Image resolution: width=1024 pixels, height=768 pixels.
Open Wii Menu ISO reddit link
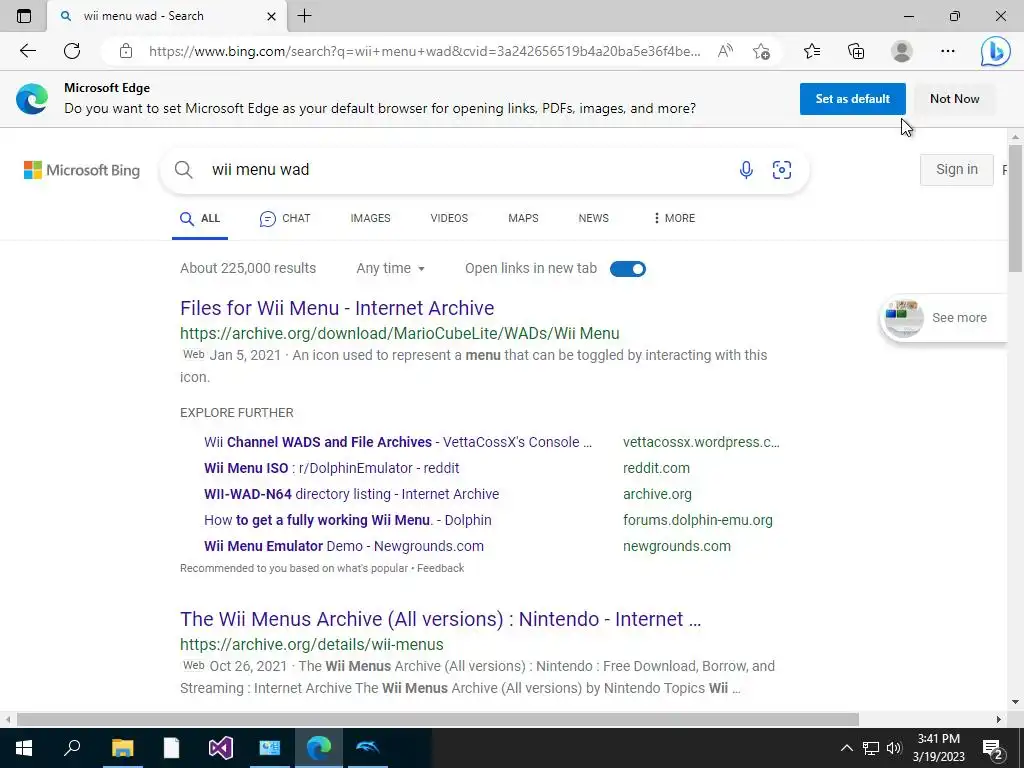[x=331, y=468]
